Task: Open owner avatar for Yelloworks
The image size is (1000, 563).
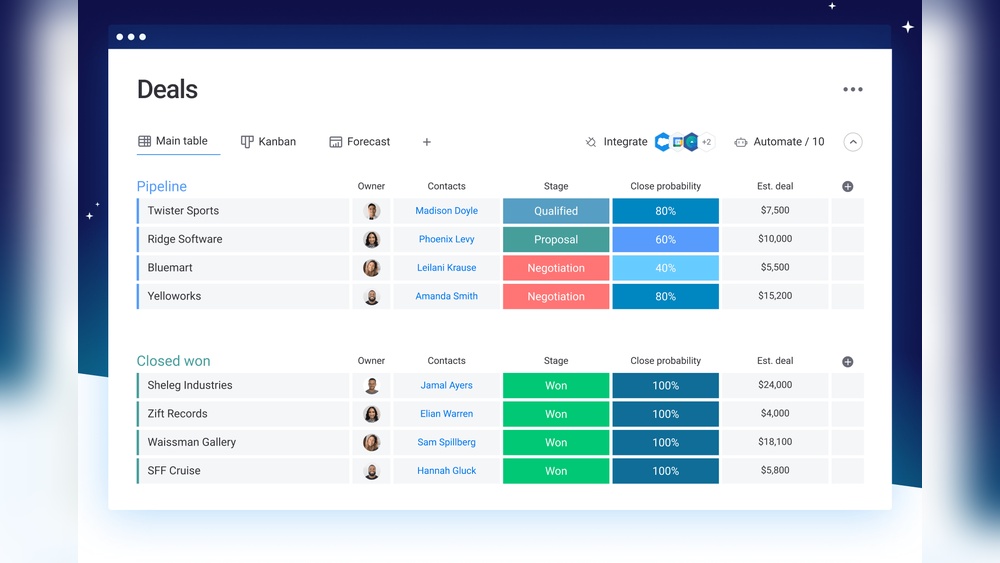Action: 372,296
